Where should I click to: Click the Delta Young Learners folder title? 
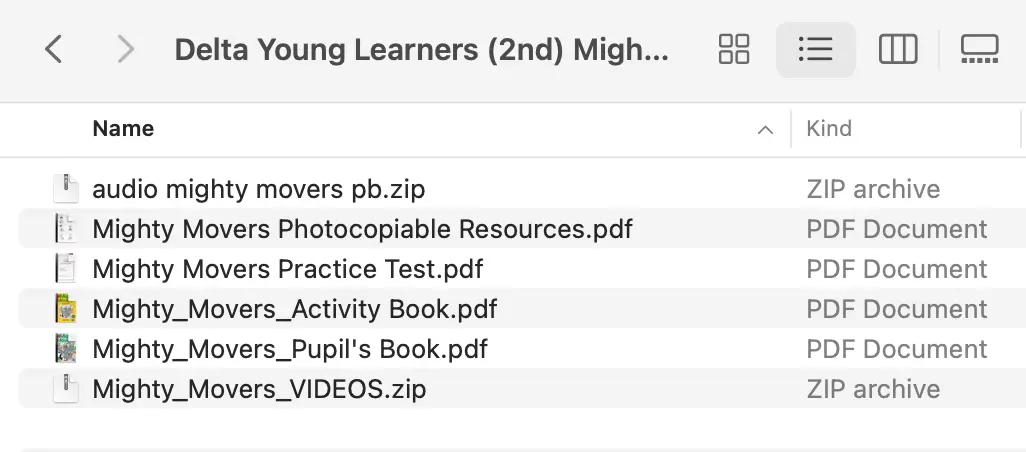click(421, 50)
